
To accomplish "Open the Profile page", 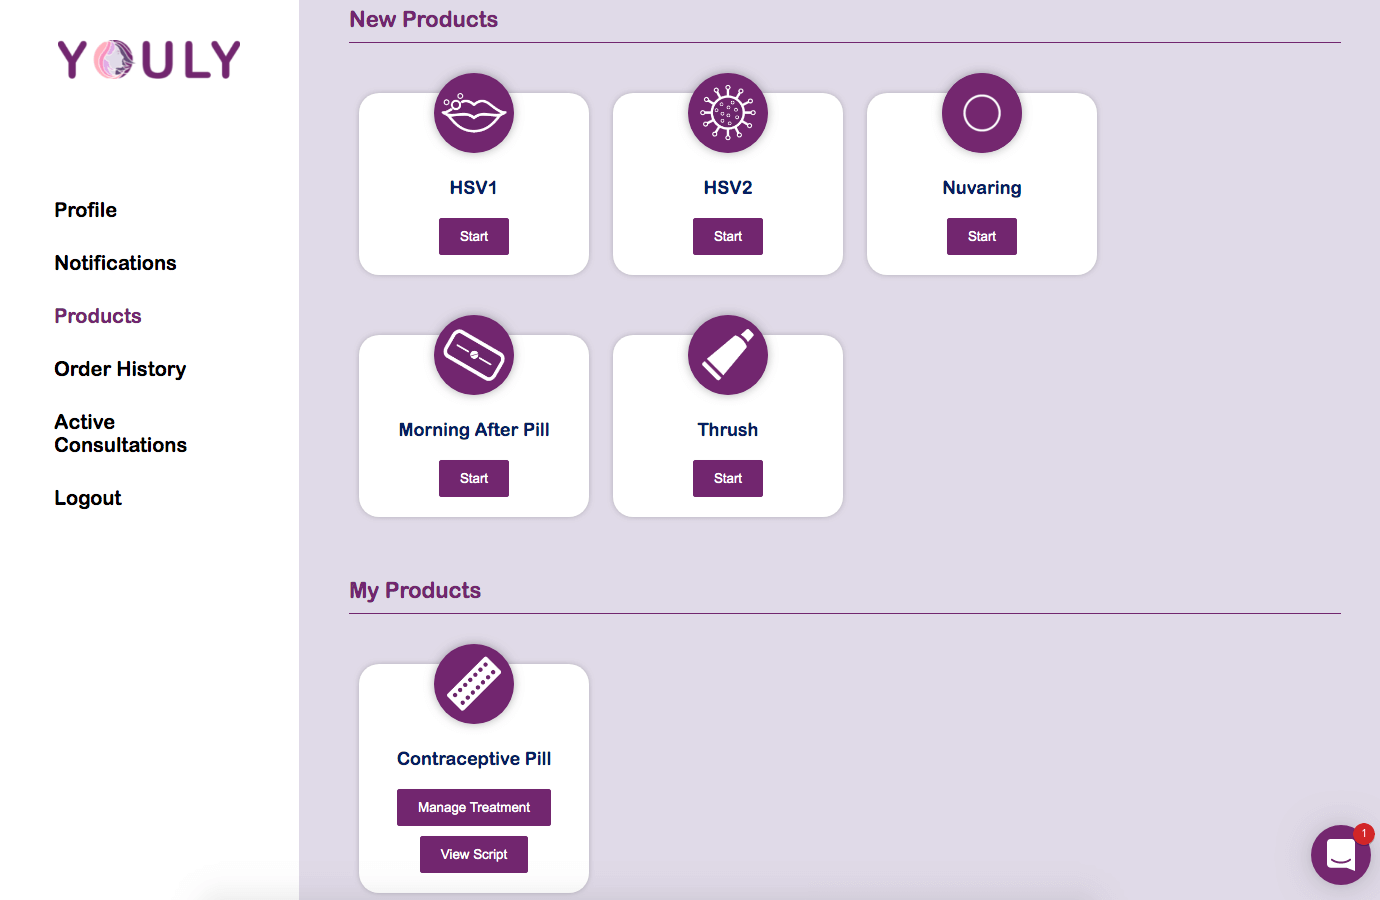I will tap(86, 210).
